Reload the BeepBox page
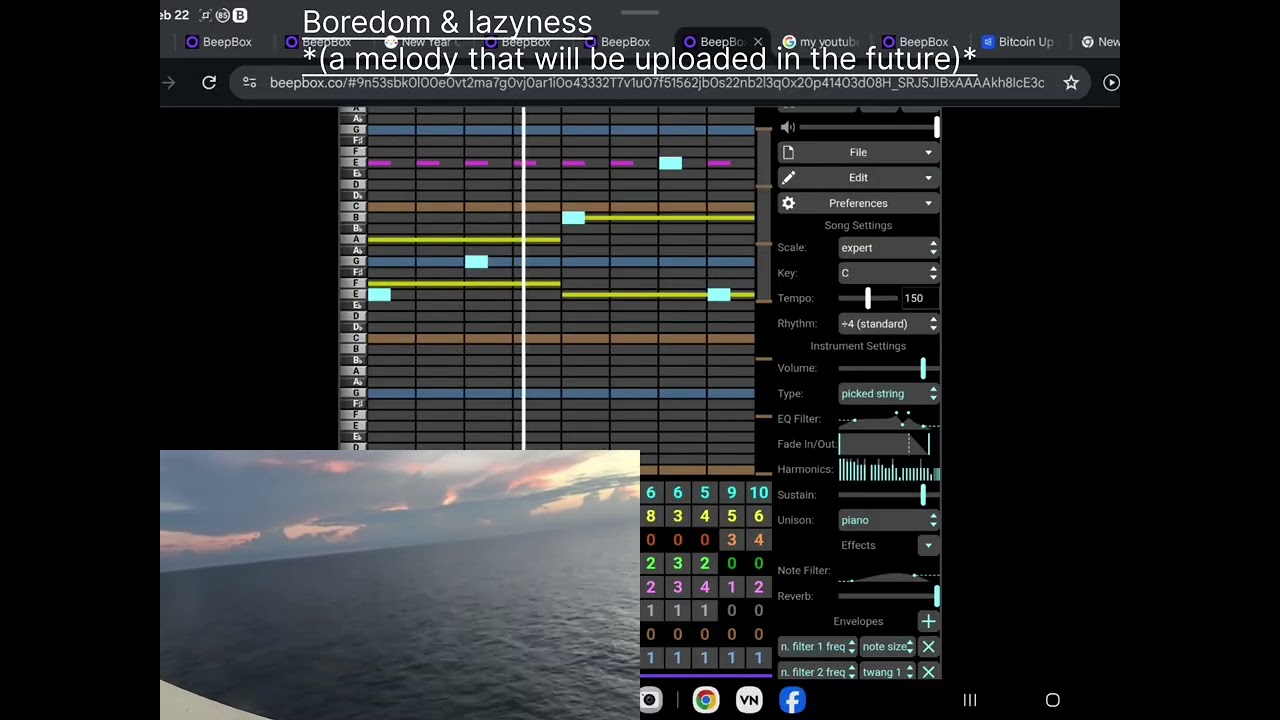The image size is (1280, 720). (x=209, y=83)
